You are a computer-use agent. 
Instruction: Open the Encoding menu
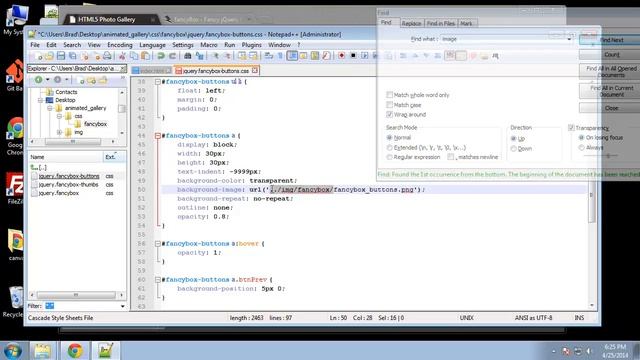(120, 45)
